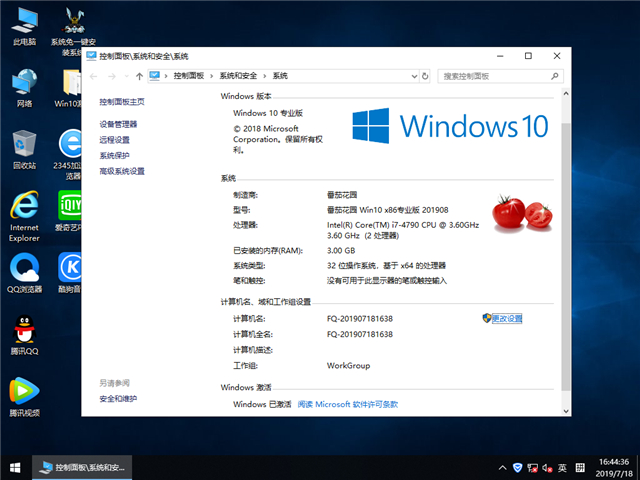The height and width of the screenshot is (480, 640).
Task: Click the 3.00 GB RAM value
Action: pyautogui.click(x=341, y=251)
